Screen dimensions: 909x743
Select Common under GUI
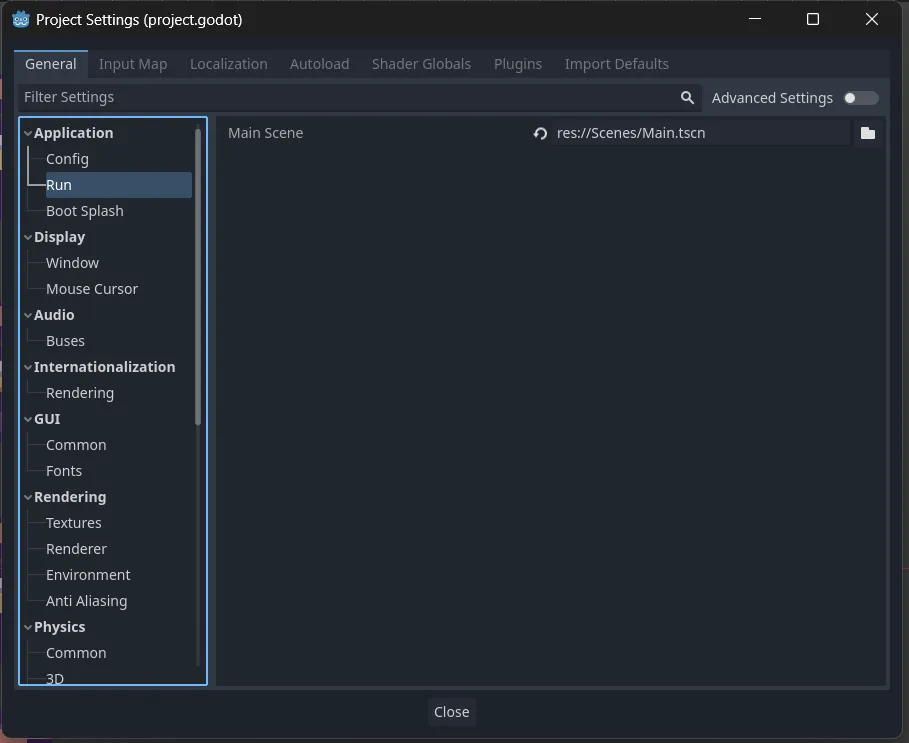click(76, 445)
